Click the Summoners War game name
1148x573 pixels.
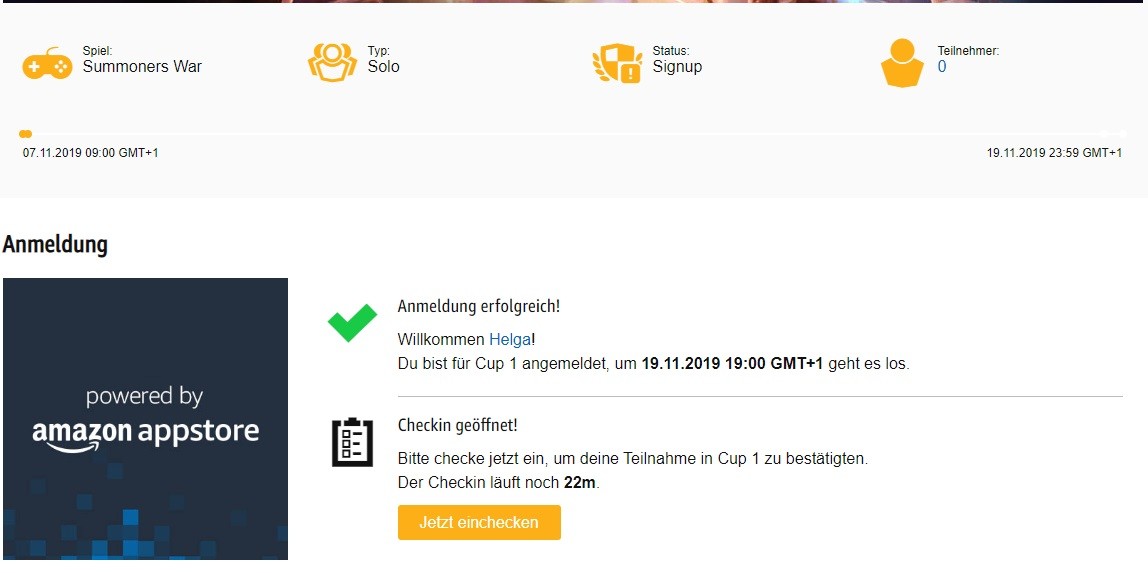(142, 67)
